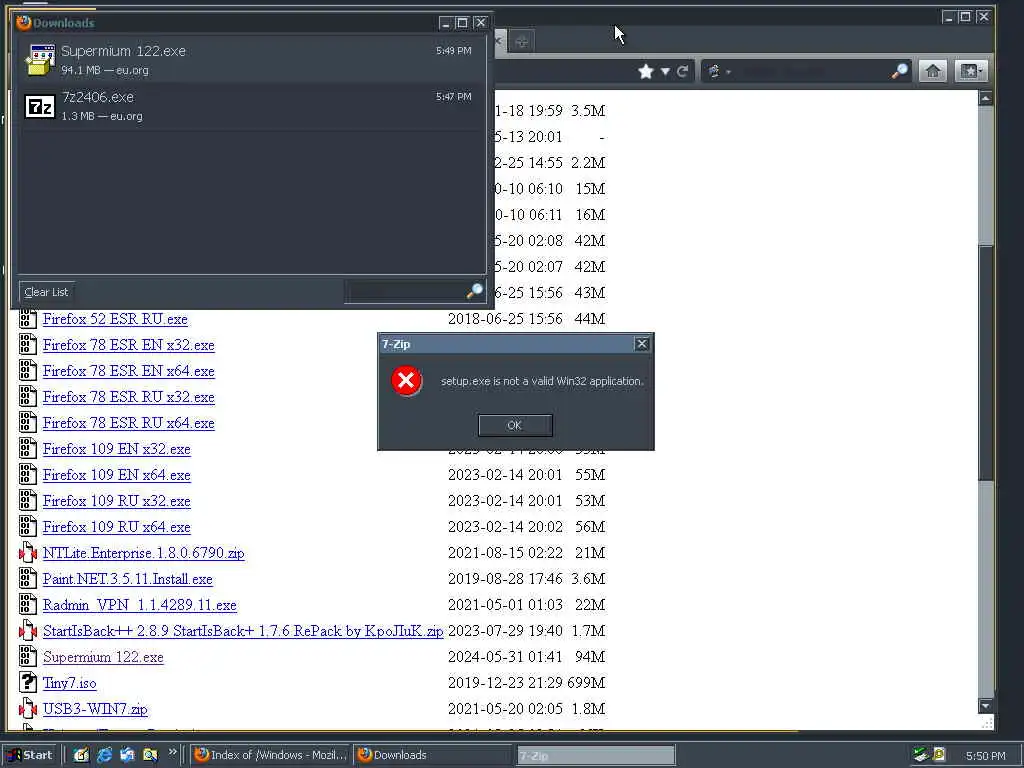This screenshot has width=1024, height=768.
Task: Click the archive icon beside NTLite.Enterprise zip
Action: click(x=27, y=553)
